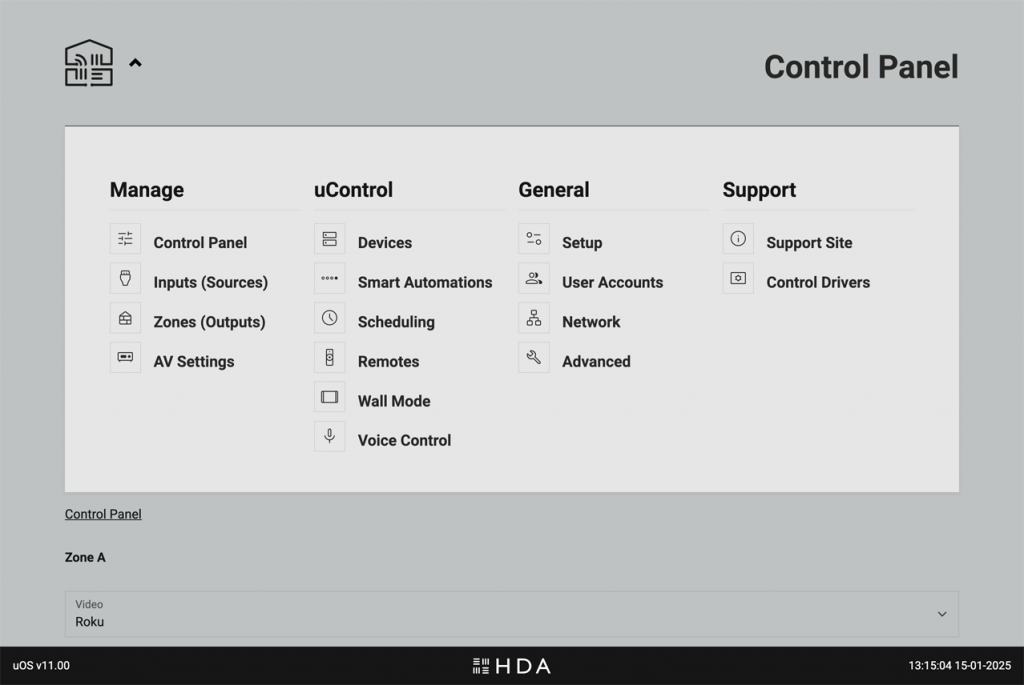The width and height of the screenshot is (1024, 685).
Task: Open the Inputs (Sources) menu item
Action: pos(210,282)
